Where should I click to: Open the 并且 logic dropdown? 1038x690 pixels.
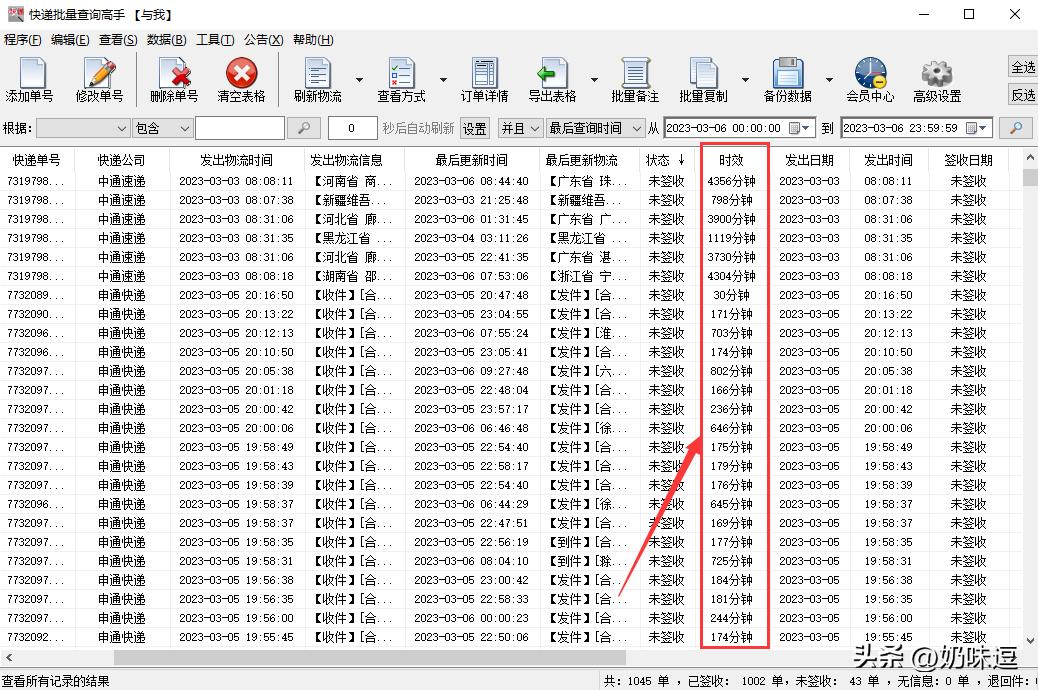tap(520, 128)
